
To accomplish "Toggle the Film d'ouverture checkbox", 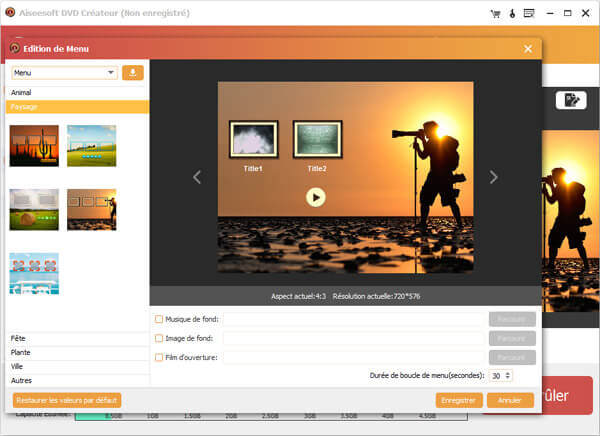I will pos(159,357).
